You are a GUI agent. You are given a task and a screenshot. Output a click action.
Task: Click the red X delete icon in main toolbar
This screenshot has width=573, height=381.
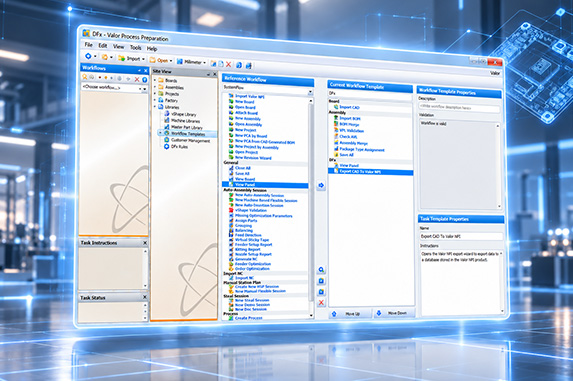229,64
